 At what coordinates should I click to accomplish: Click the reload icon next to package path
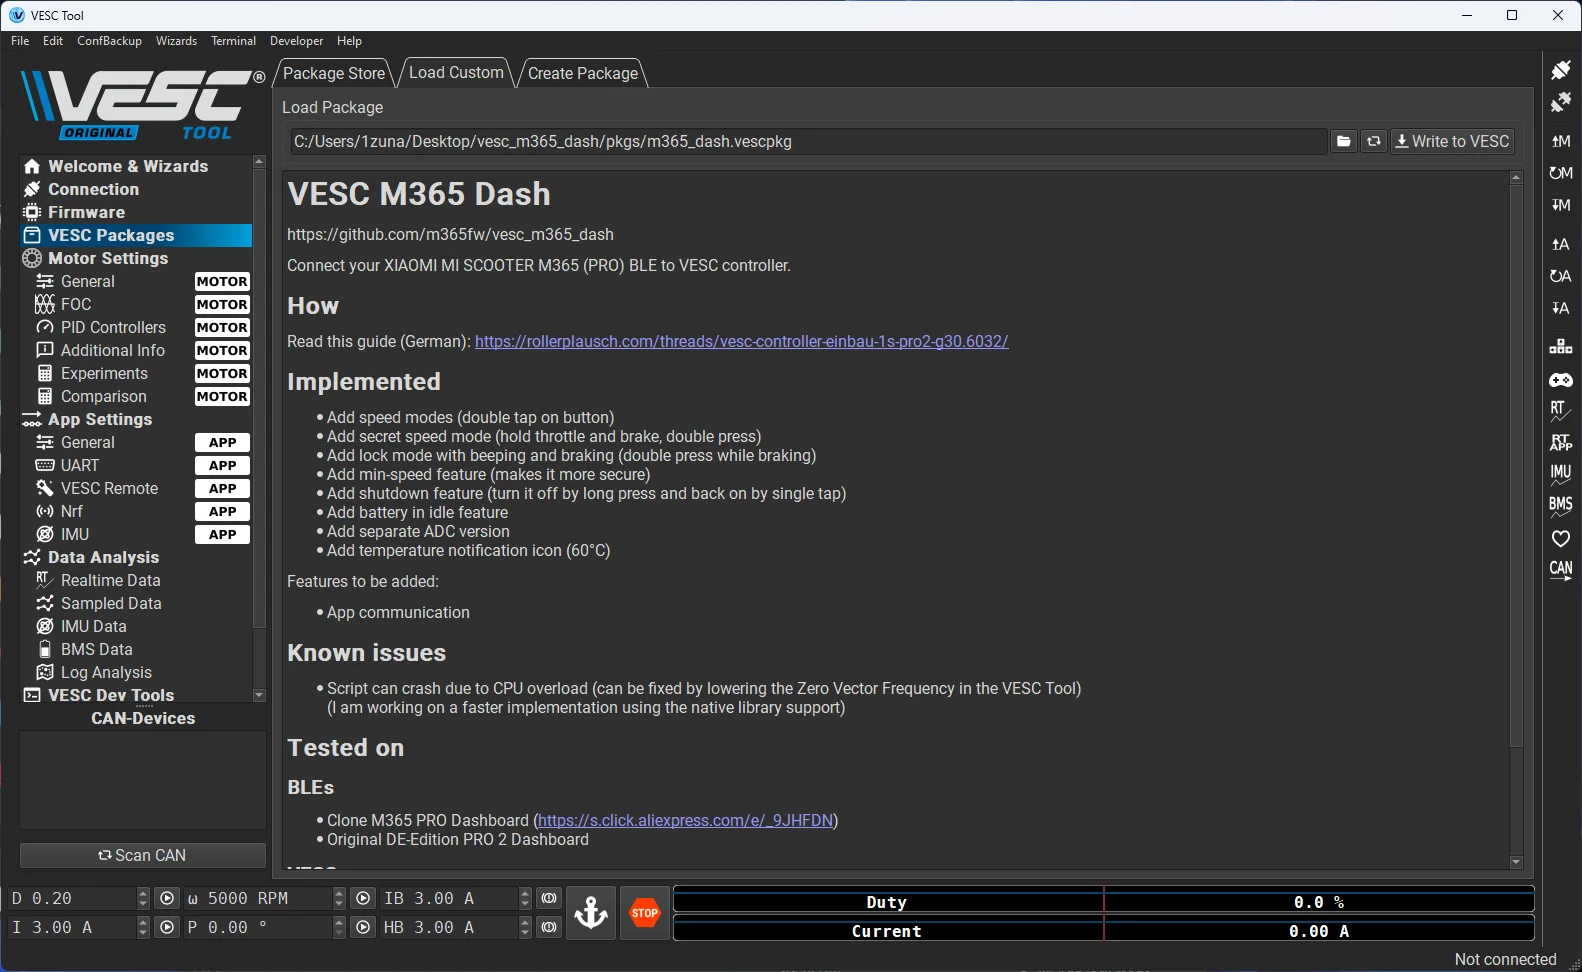coord(1374,142)
